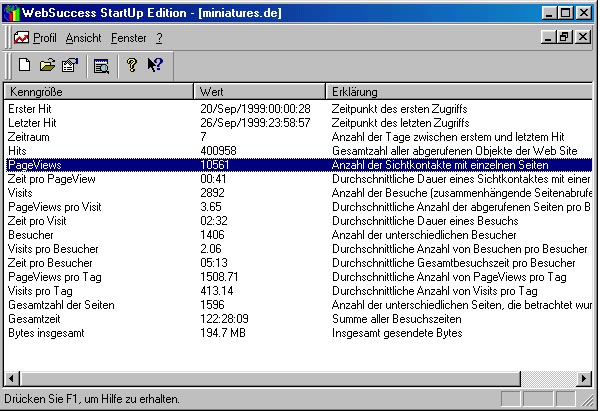
Task: Open the Profil menu
Action: (45, 38)
